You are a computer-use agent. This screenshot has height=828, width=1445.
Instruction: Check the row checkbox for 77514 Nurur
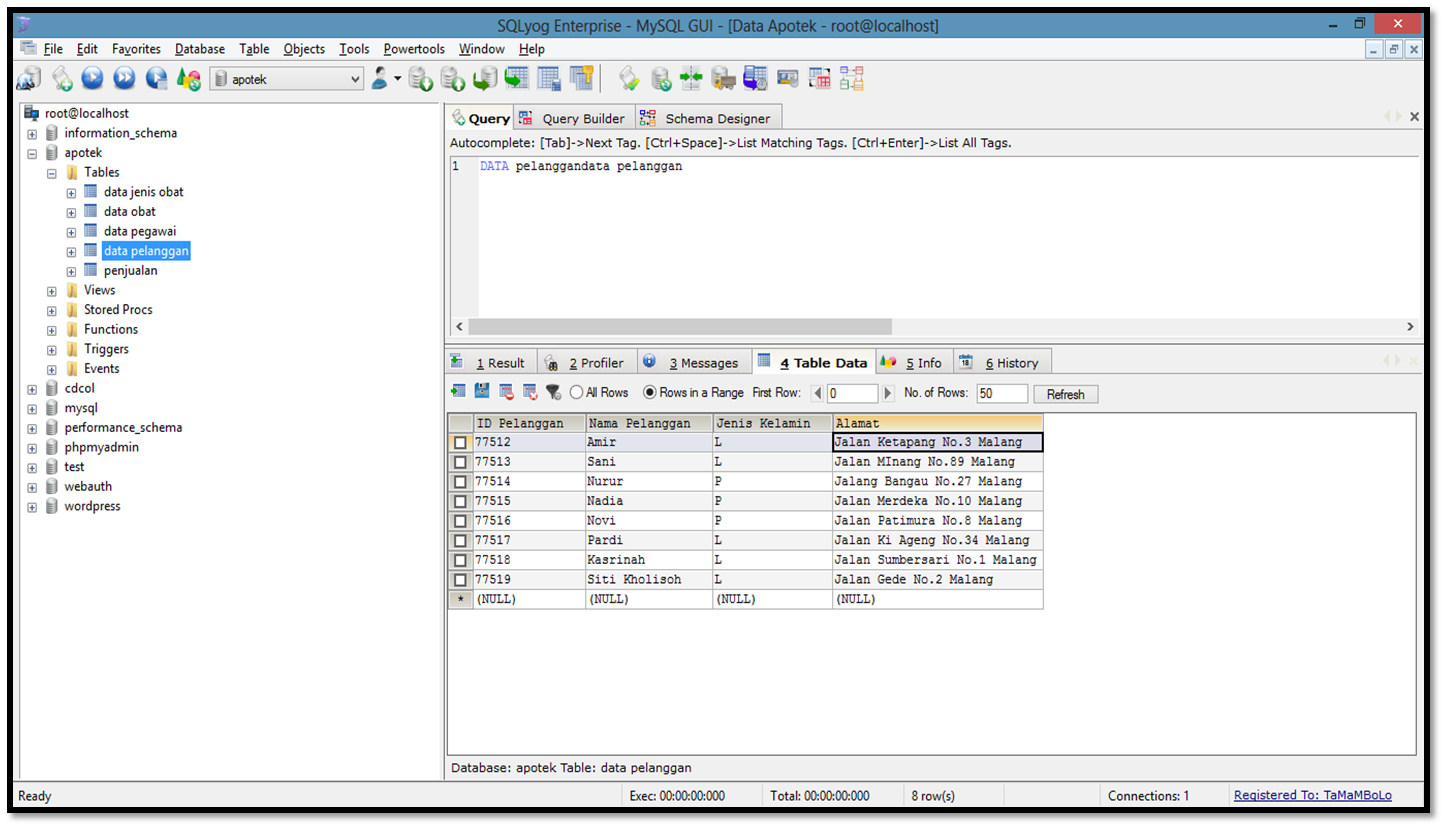460,481
